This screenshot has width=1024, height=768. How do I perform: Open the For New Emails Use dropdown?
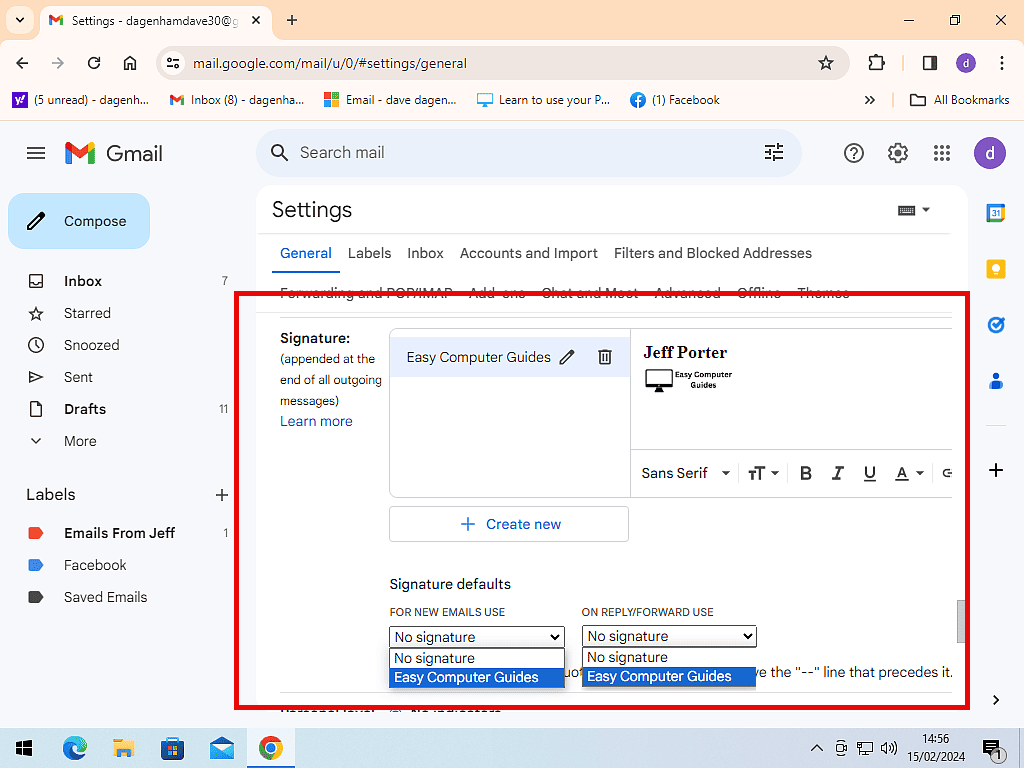[x=477, y=637]
